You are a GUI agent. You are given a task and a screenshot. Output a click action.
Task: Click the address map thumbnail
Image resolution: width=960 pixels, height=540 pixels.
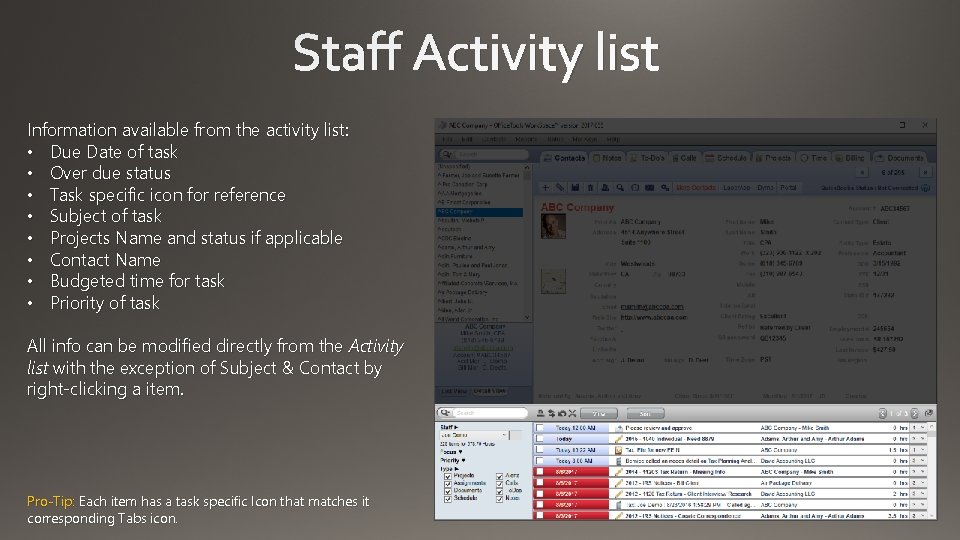click(553, 282)
